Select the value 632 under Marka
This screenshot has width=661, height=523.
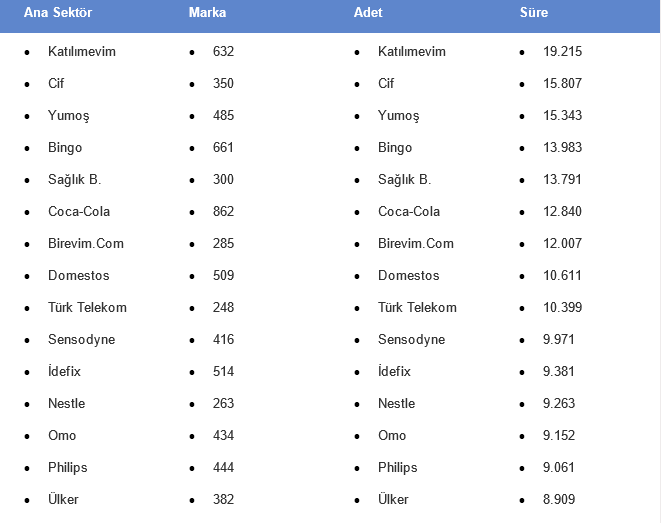click(x=223, y=51)
